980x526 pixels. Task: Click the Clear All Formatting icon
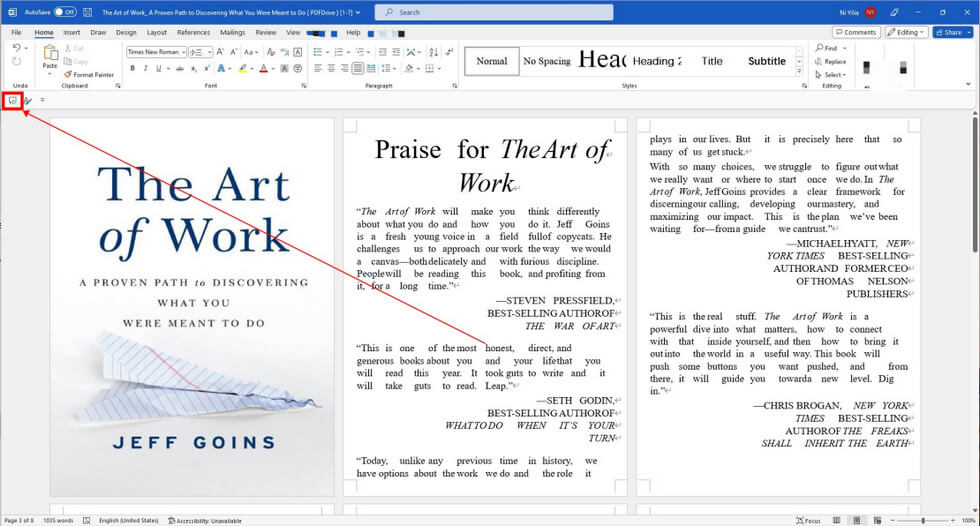tap(271, 52)
